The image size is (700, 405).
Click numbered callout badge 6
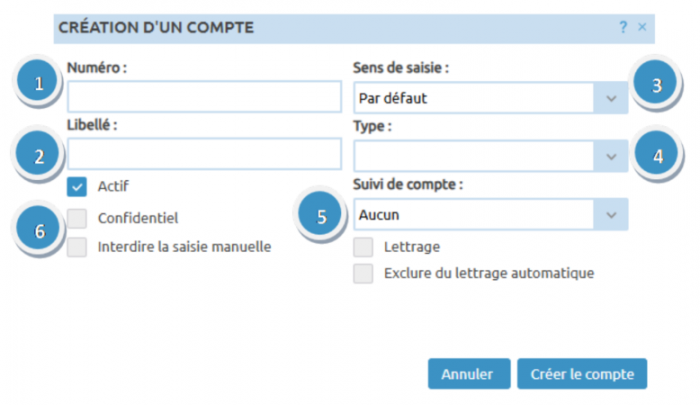click(x=40, y=230)
